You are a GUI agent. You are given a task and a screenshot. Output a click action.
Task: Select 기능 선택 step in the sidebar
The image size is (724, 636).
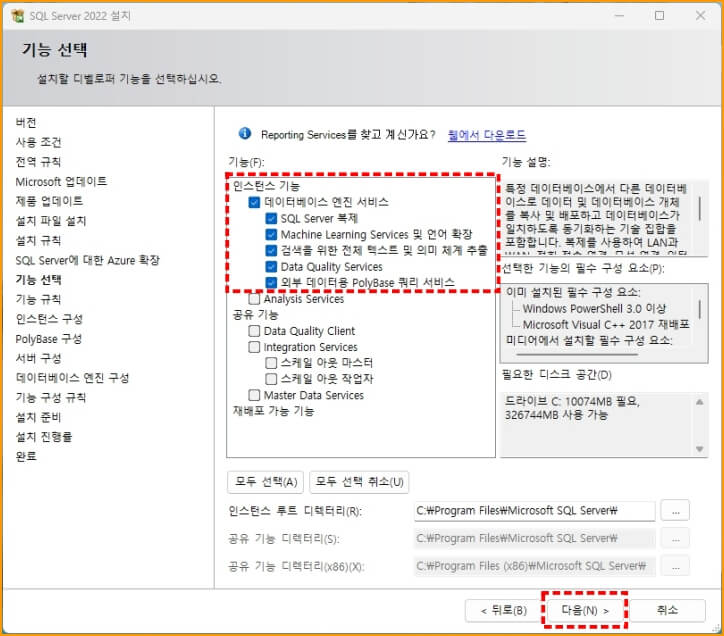[x=38, y=279]
